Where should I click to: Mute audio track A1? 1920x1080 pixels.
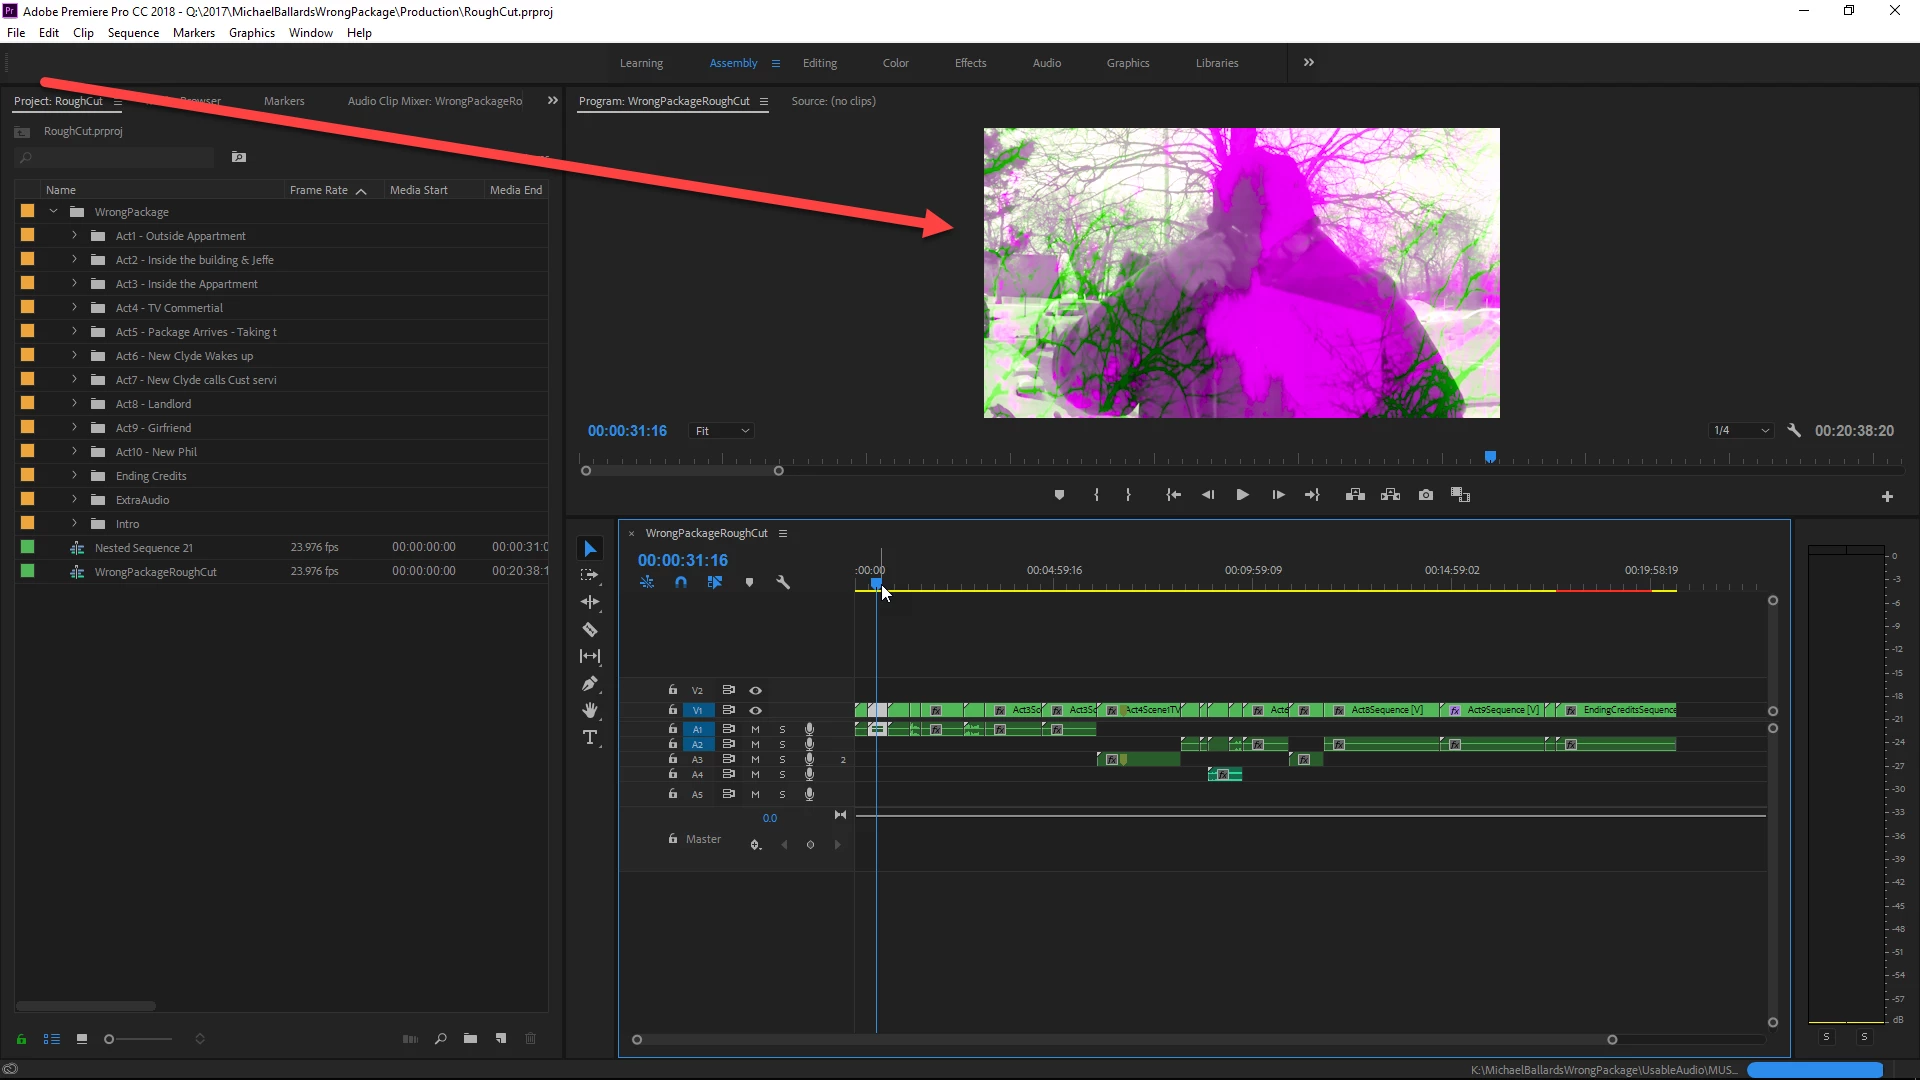pyautogui.click(x=756, y=729)
